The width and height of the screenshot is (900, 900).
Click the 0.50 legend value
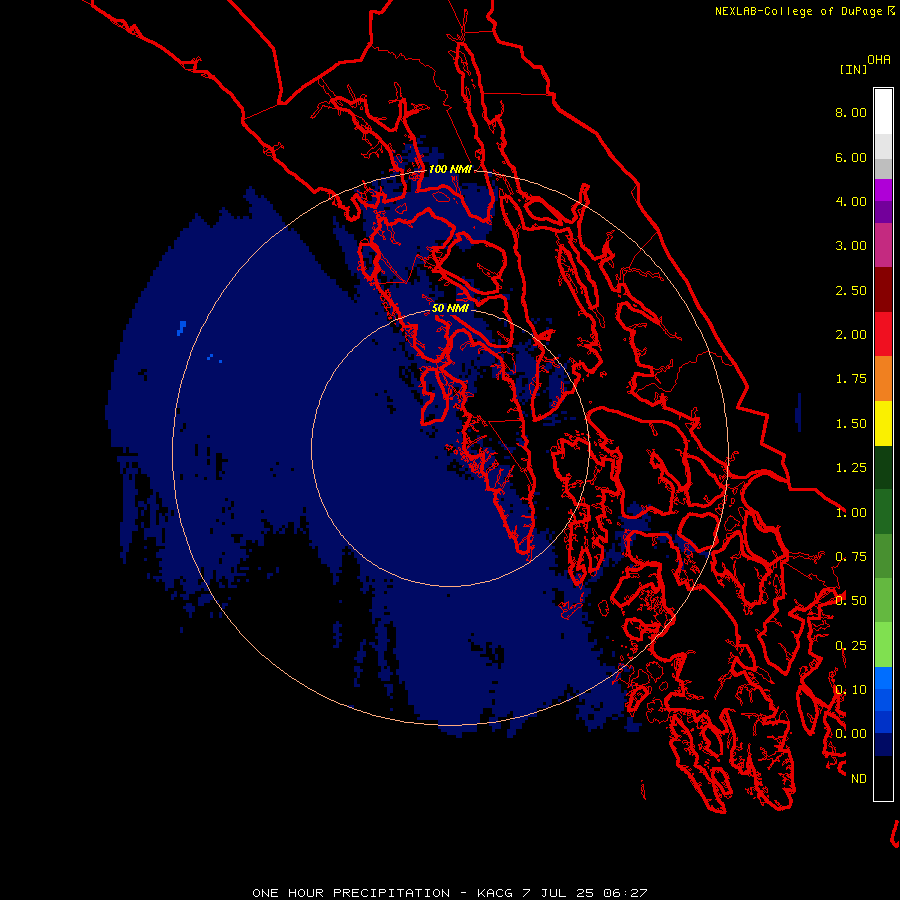click(x=851, y=601)
